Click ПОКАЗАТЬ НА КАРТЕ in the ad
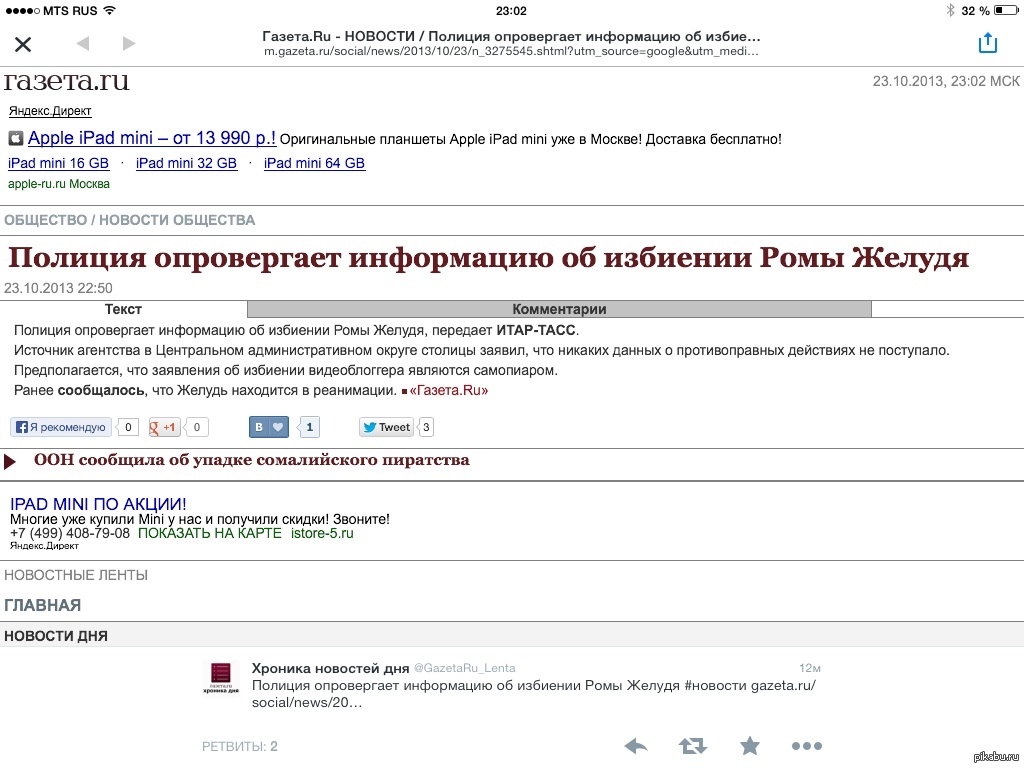 click(210, 533)
